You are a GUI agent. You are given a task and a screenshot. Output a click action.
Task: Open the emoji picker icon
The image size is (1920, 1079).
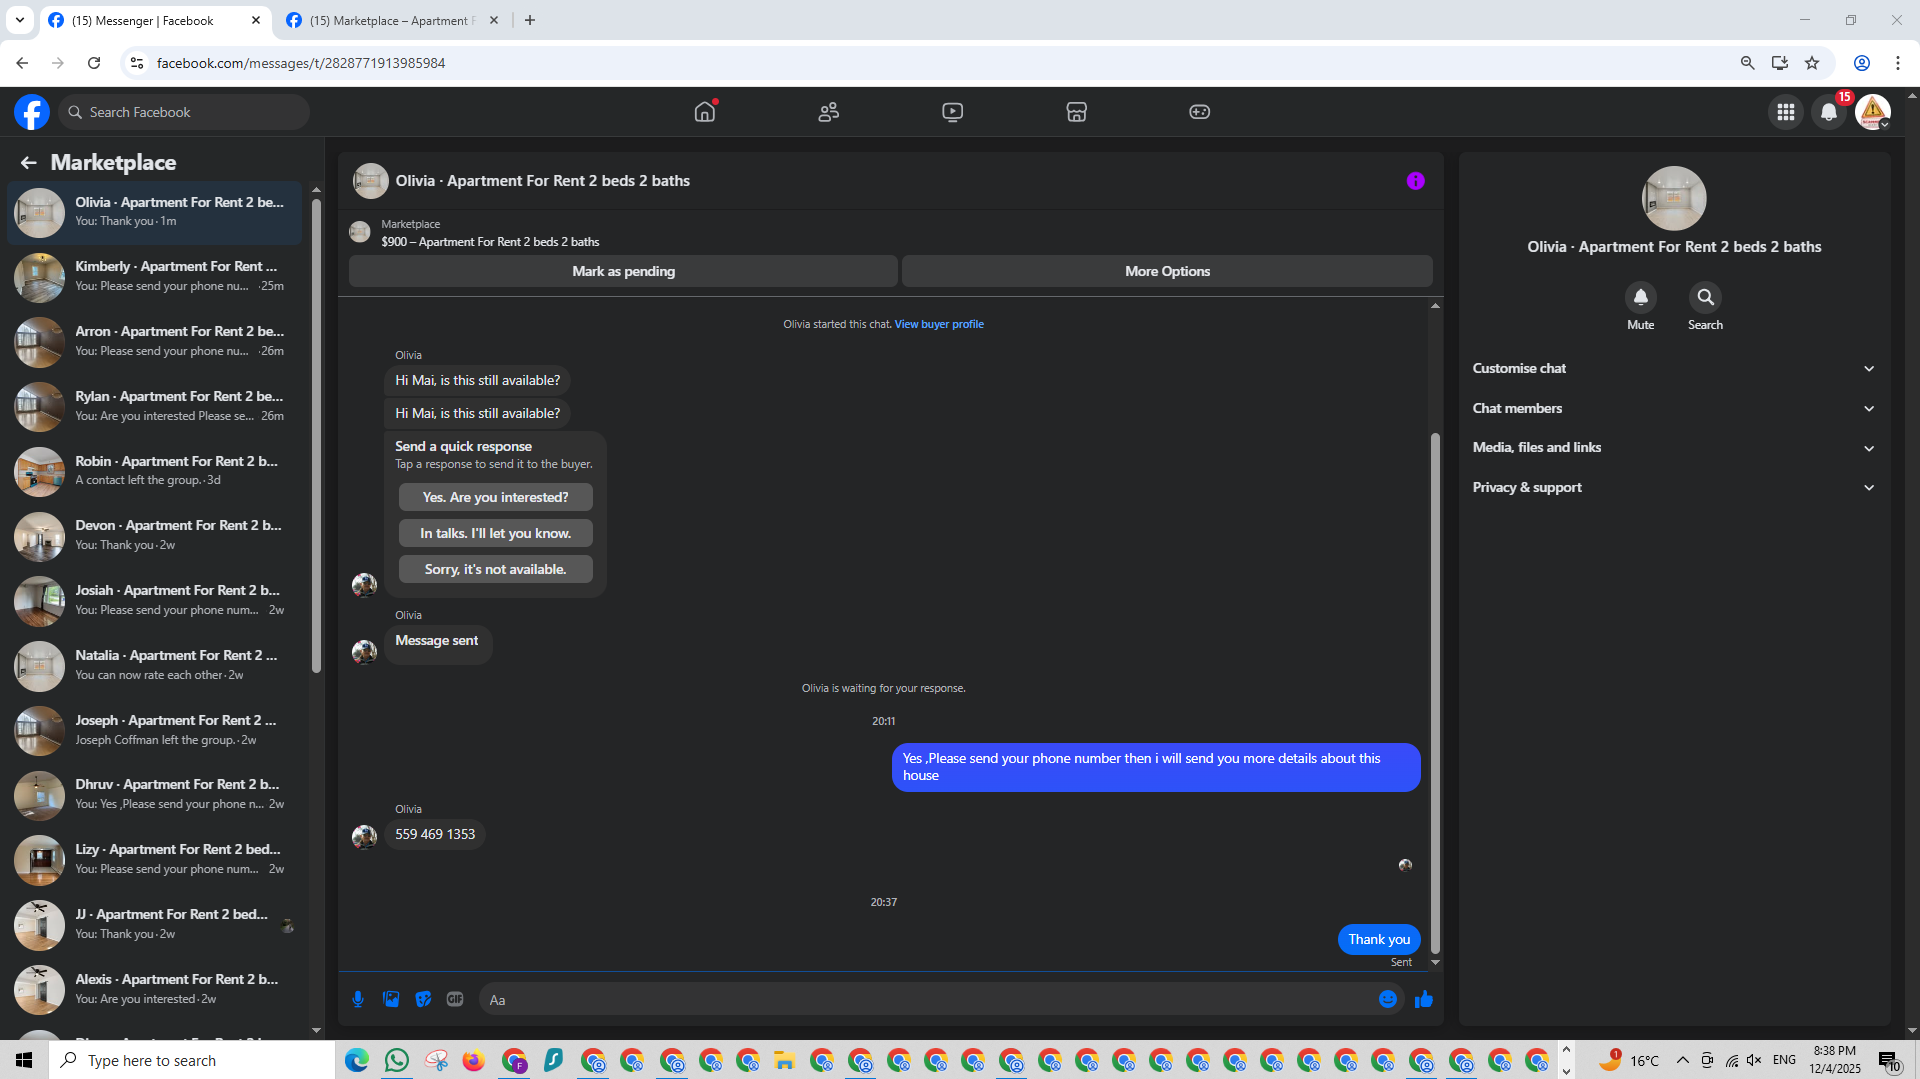click(1387, 999)
